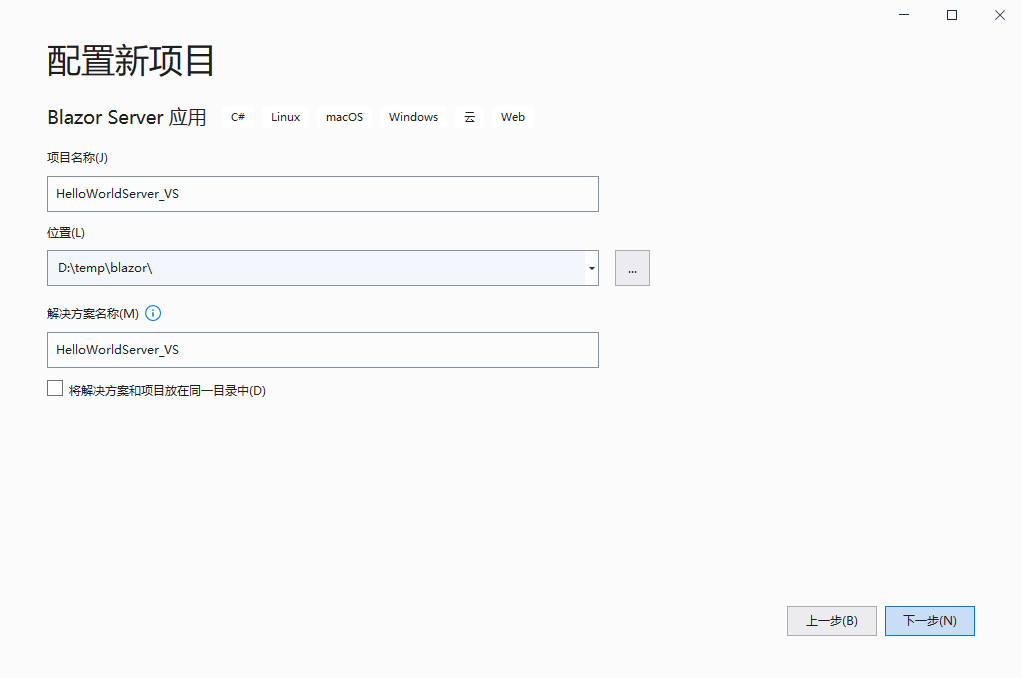Image resolution: width=1022 pixels, height=678 pixels.
Task: Select the Windows platform tag
Action: pyautogui.click(x=412, y=117)
